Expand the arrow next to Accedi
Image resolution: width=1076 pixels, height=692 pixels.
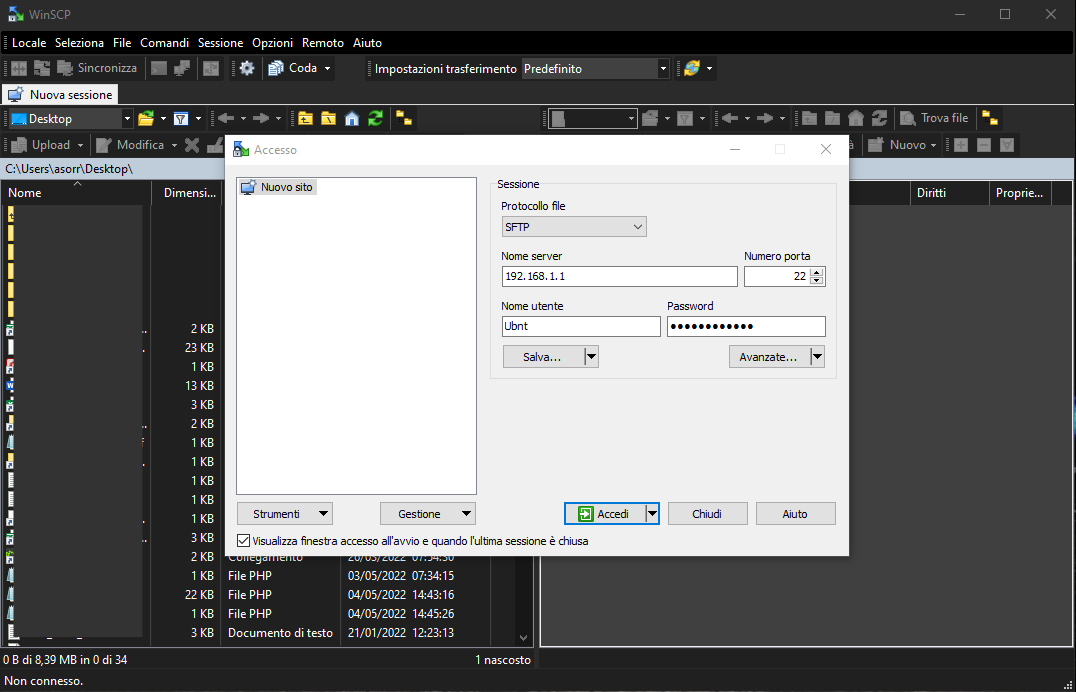click(x=652, y=514)
